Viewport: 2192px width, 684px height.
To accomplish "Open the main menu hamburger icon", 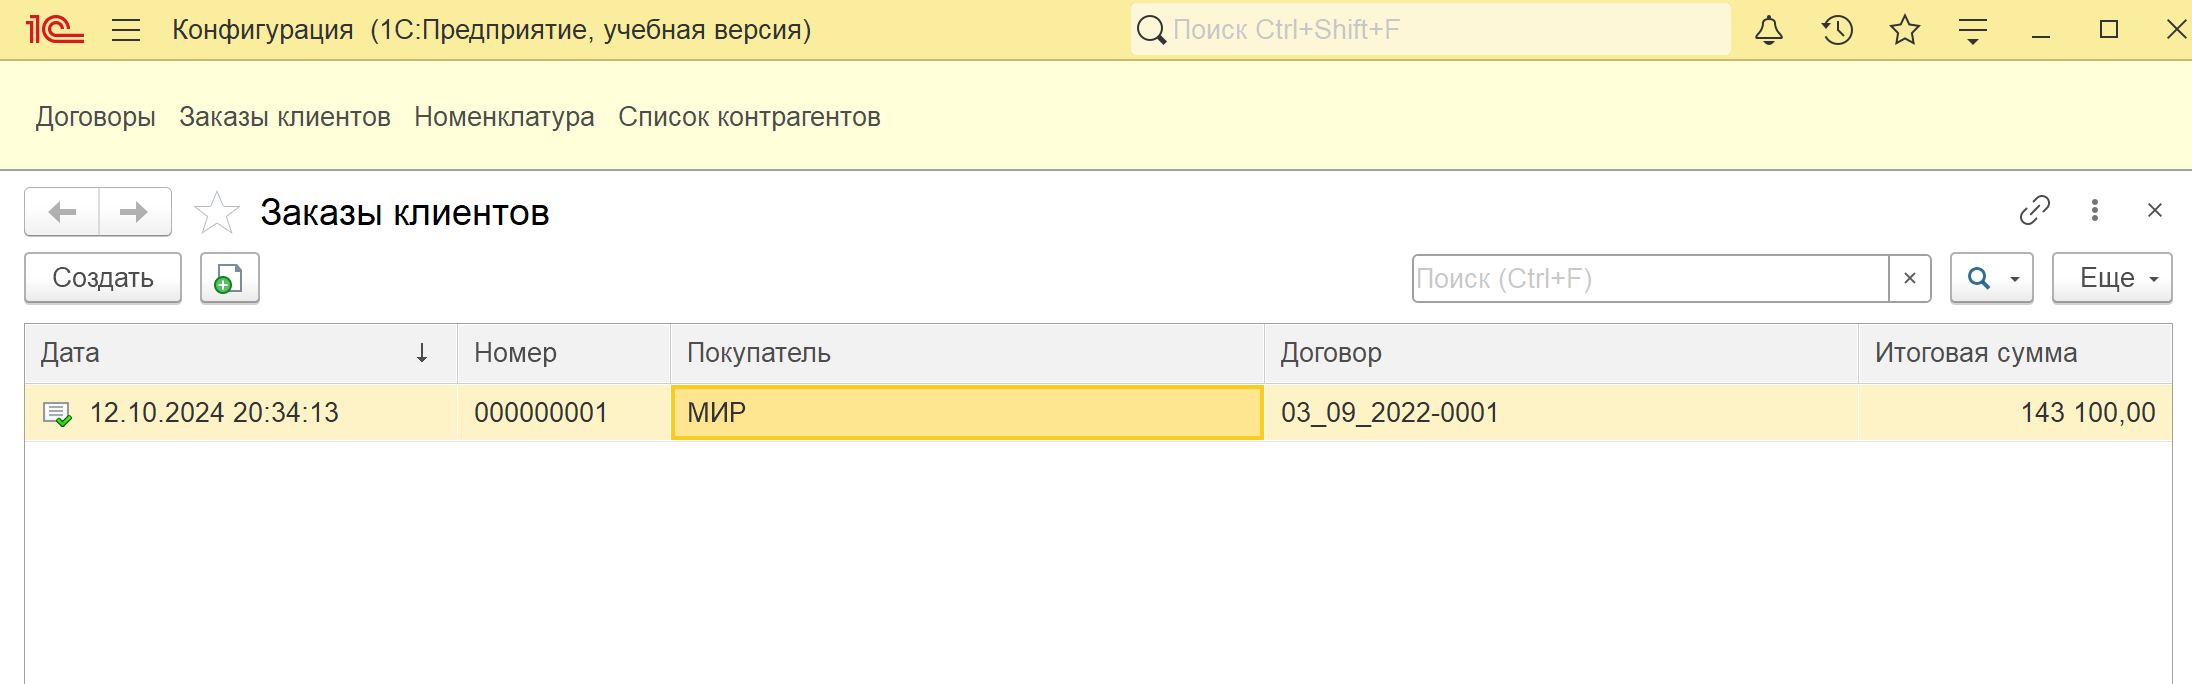I will (126, 30).
